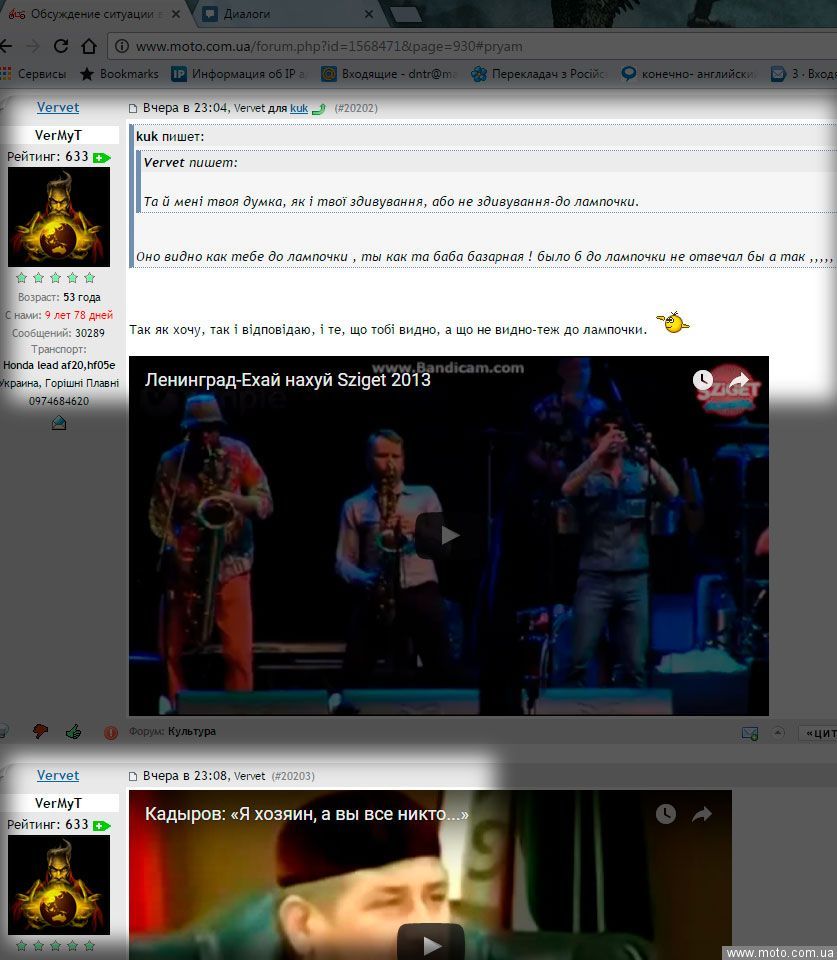Click Vervet's avatar in the first post

click(59, 217)
